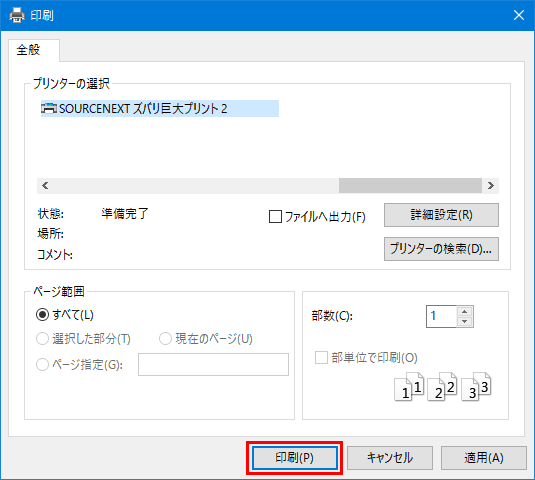
Task: Increase 部数 with the up arrow
Action: 464,311
